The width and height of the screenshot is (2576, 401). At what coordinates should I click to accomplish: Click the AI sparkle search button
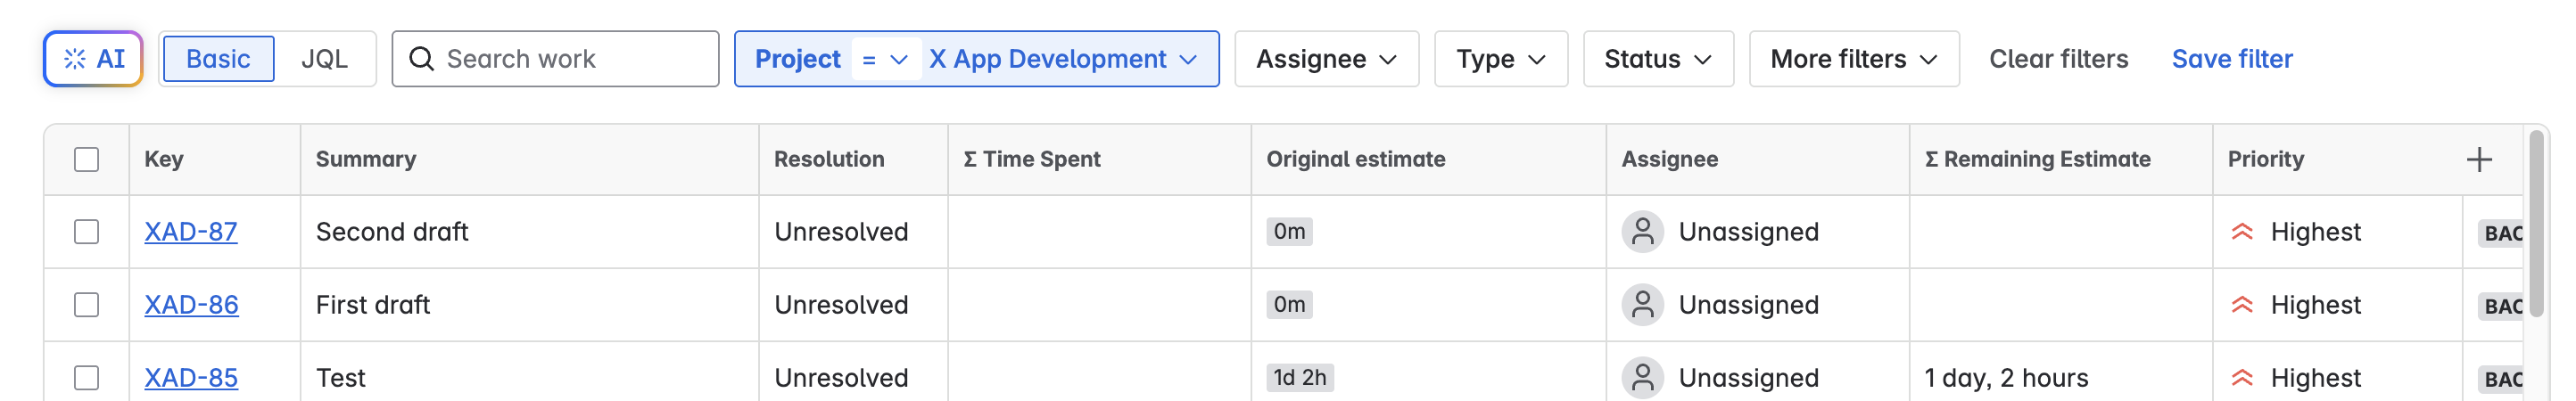coord(93,59)
